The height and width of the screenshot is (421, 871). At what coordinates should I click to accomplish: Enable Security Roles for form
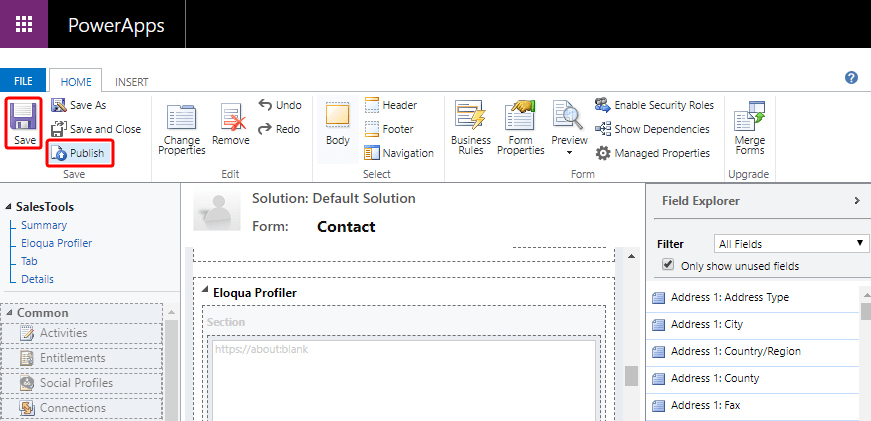pyautogui.click(x=654, y=105)
